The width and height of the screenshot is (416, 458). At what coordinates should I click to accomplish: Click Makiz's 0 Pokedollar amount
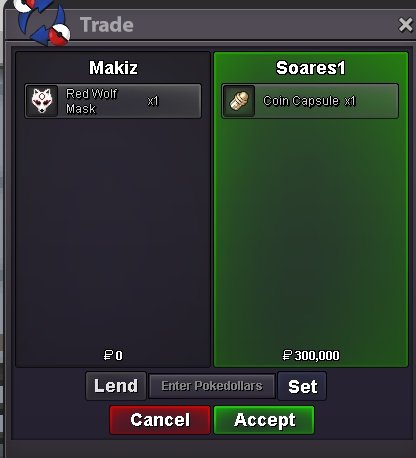tap(113, 355)
